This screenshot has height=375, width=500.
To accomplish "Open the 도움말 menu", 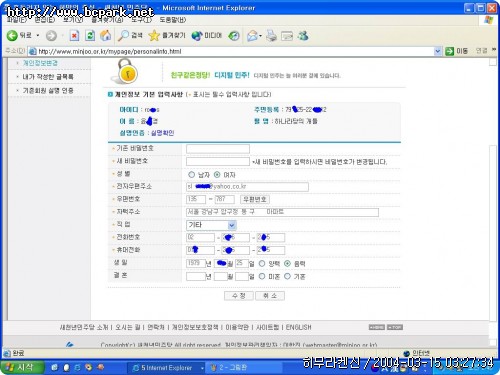I will [x=173, y=20].
